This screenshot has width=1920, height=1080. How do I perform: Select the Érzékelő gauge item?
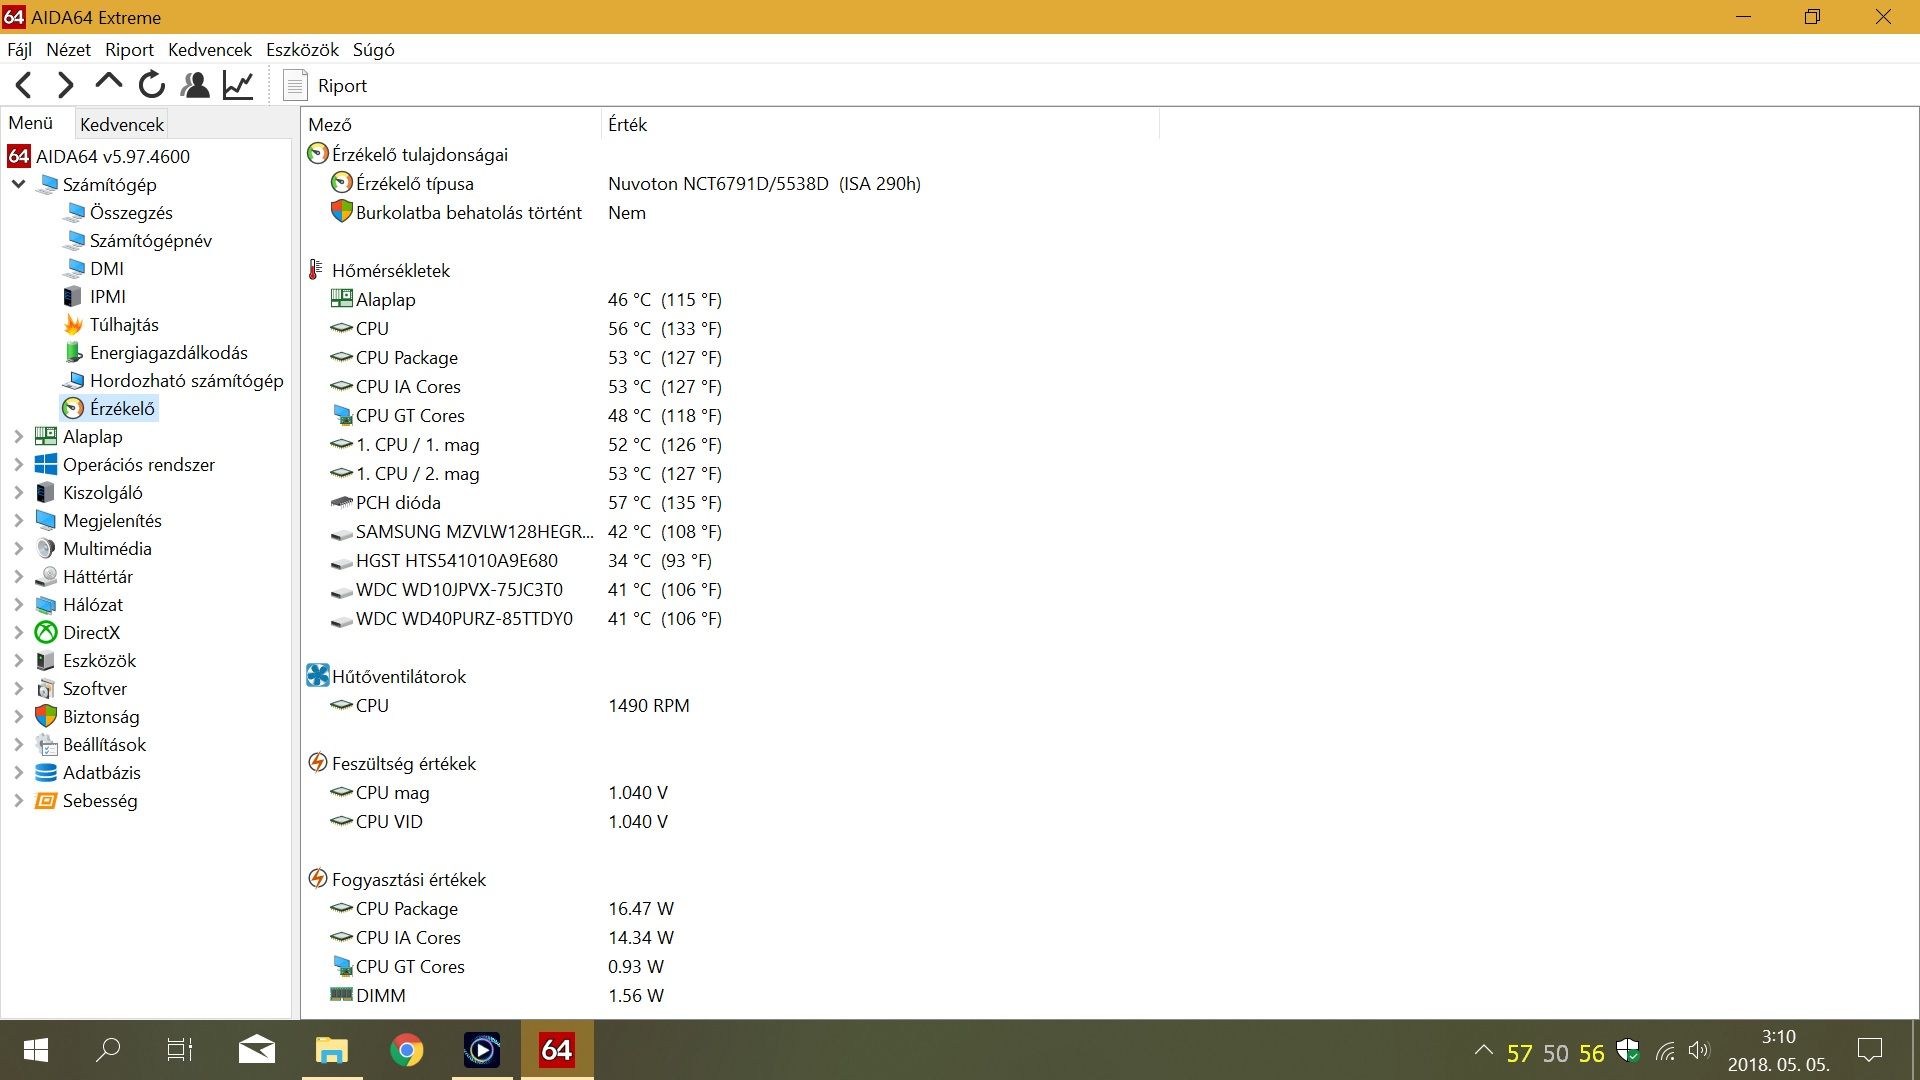click(x=109, y=409)
